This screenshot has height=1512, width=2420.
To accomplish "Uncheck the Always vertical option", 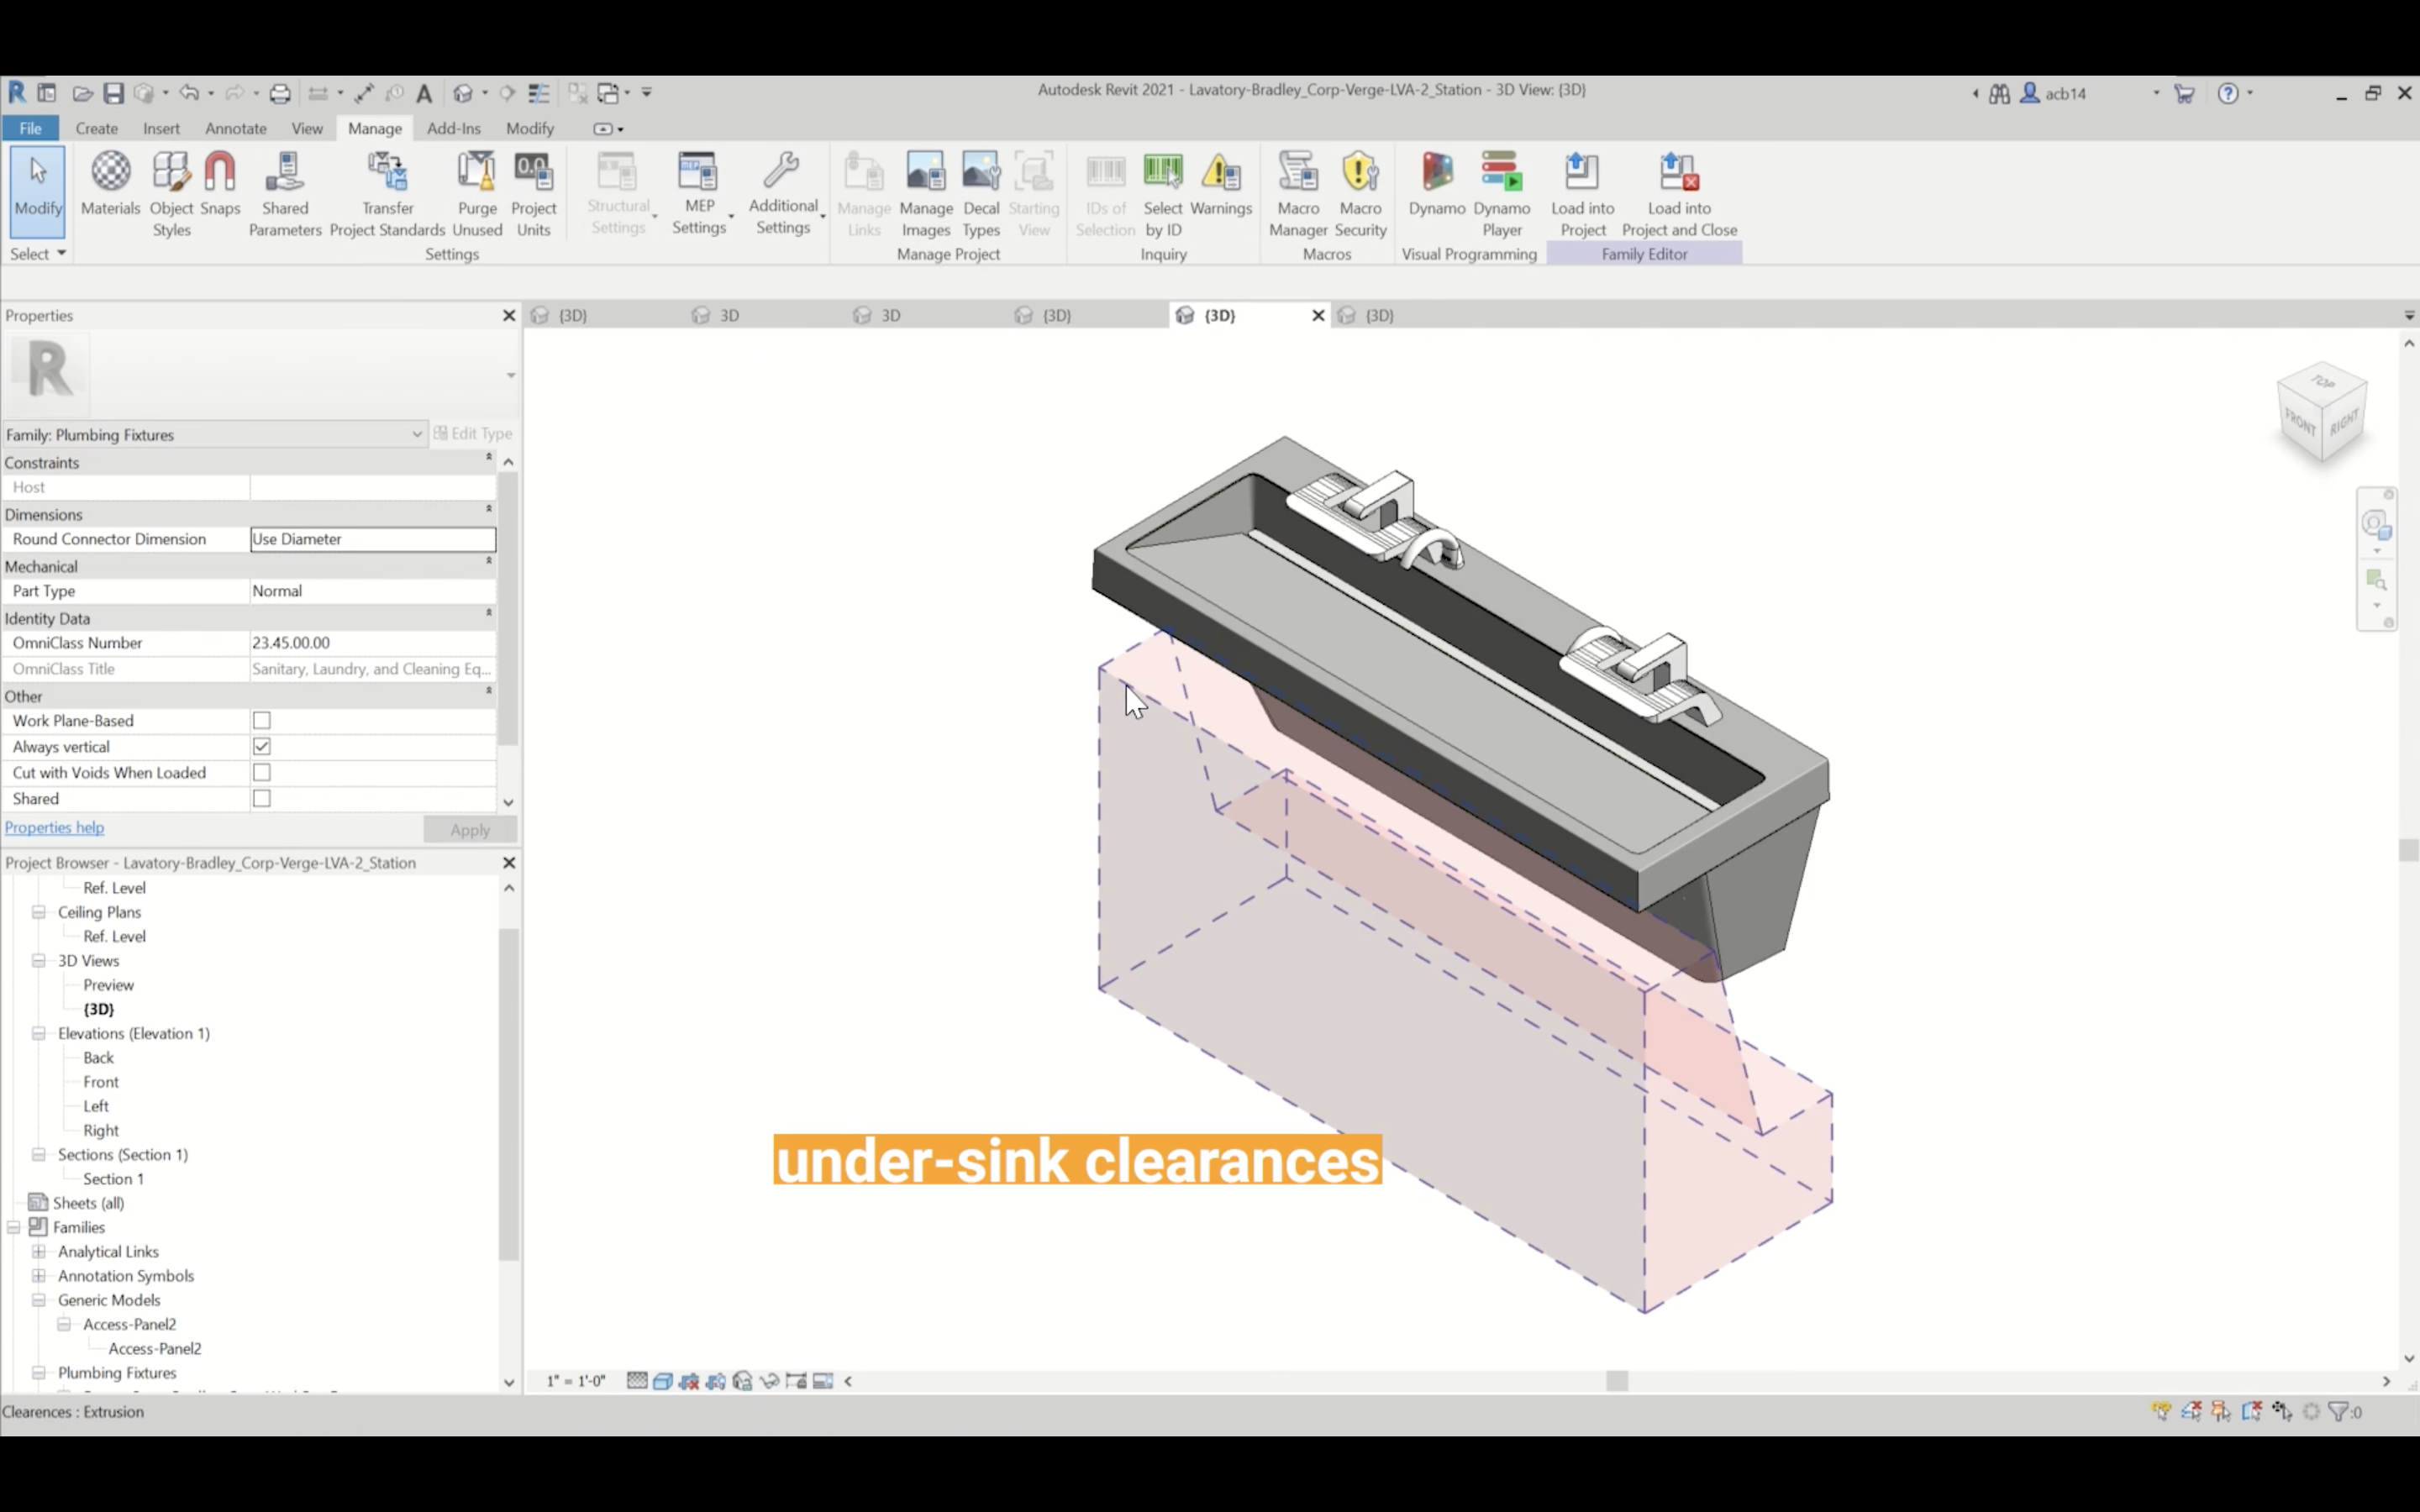I will [262, 747].
